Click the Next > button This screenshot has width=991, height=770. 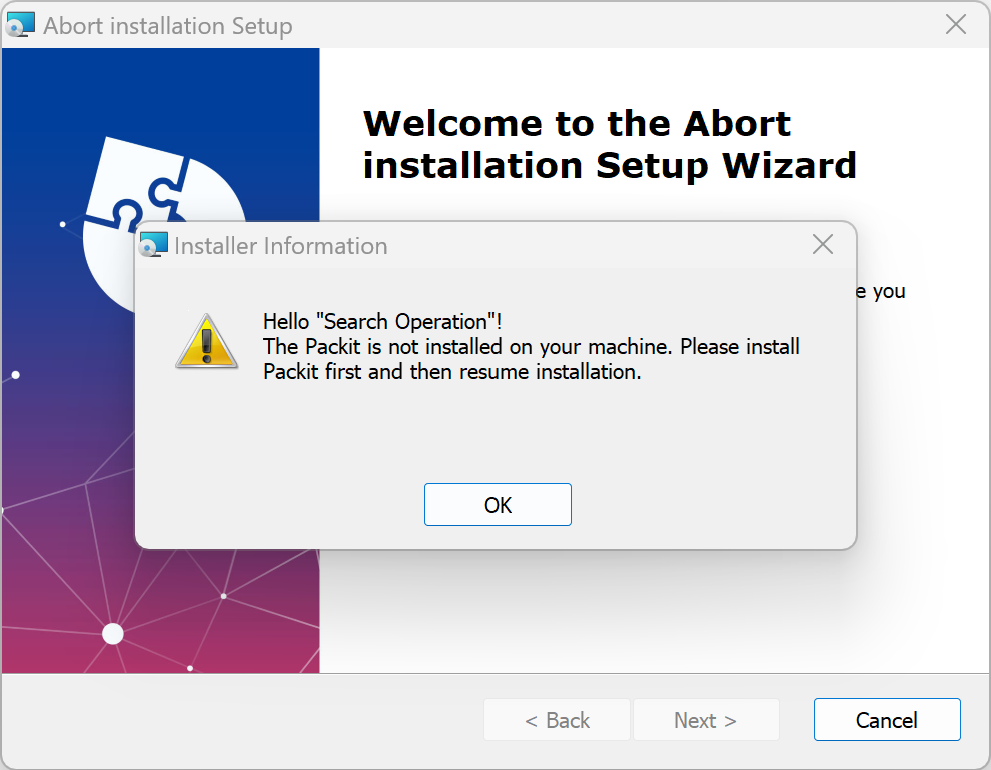tap(705, 719)
